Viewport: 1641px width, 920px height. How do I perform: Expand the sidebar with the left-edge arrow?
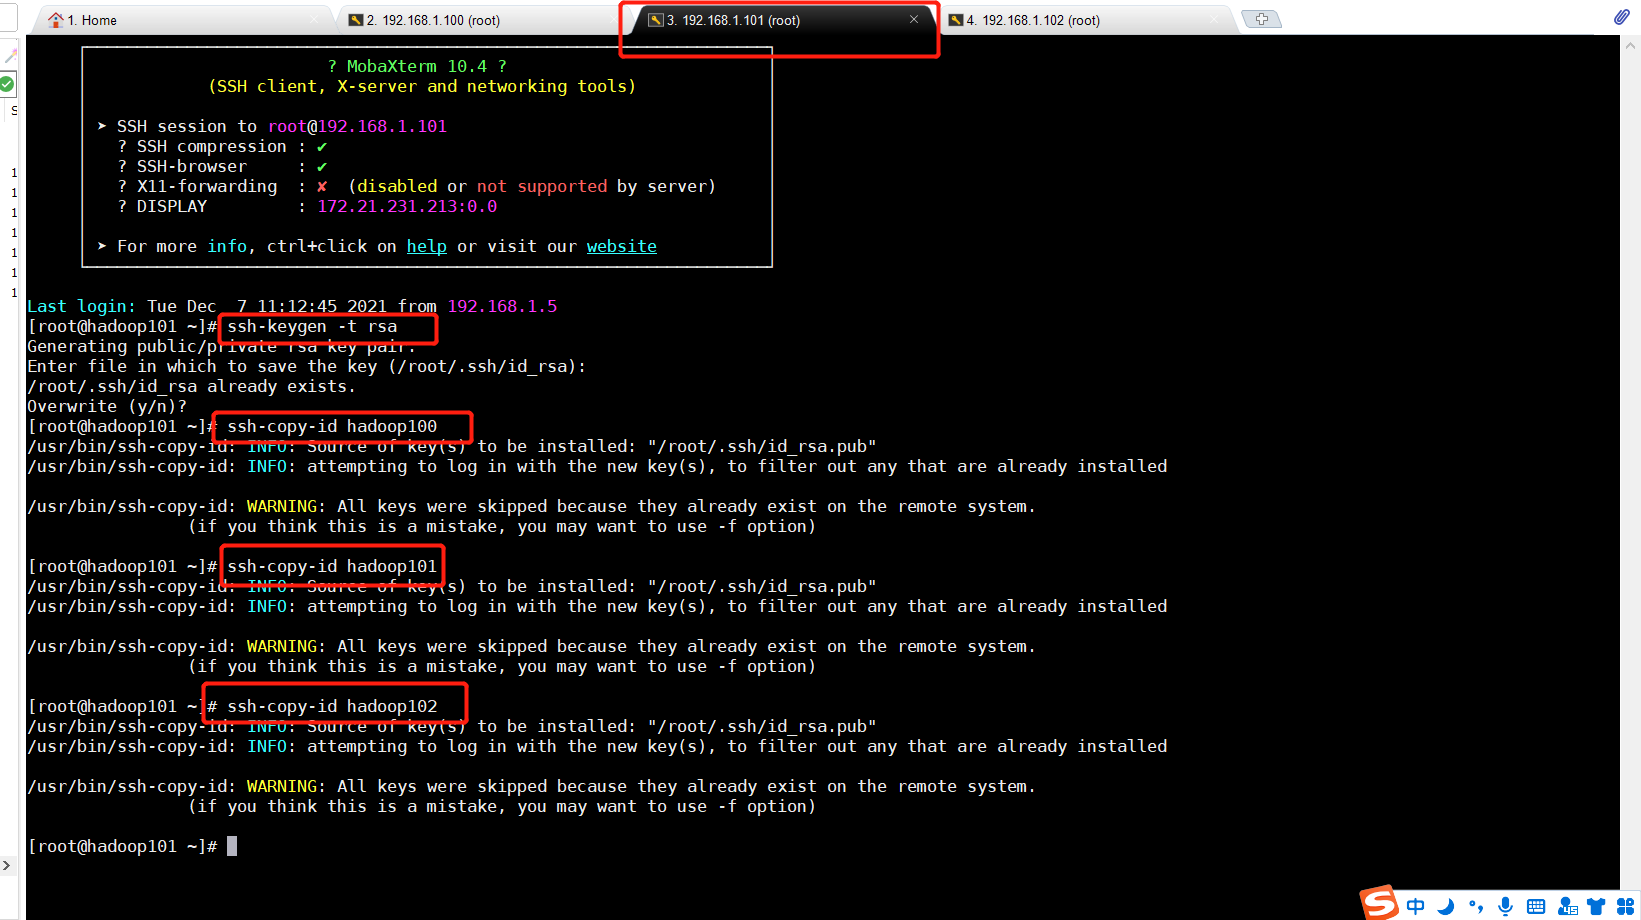[6, 865]
